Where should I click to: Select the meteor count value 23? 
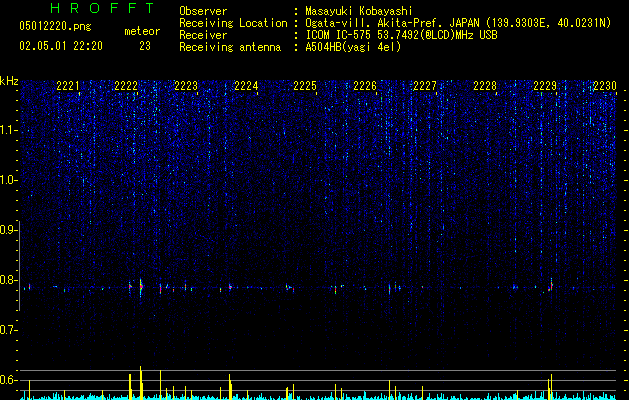145,46
